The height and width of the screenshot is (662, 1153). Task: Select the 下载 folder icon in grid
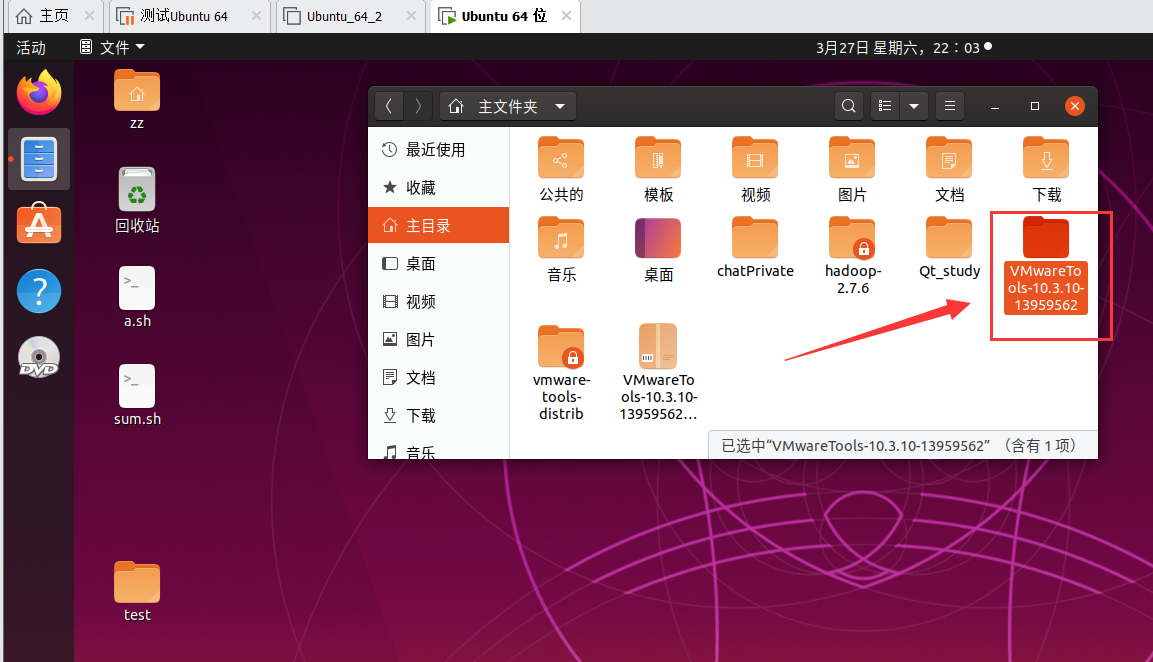click(1046, 170)
